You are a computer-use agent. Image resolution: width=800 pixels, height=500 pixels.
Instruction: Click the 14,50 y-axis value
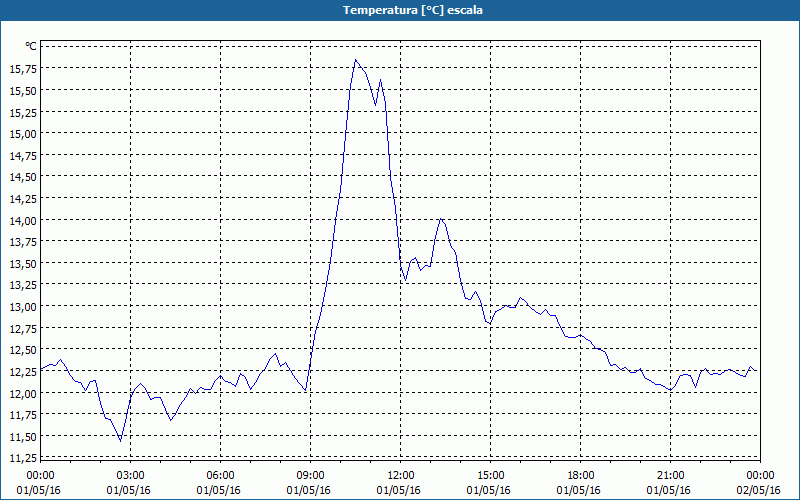[x=22, y=177]
